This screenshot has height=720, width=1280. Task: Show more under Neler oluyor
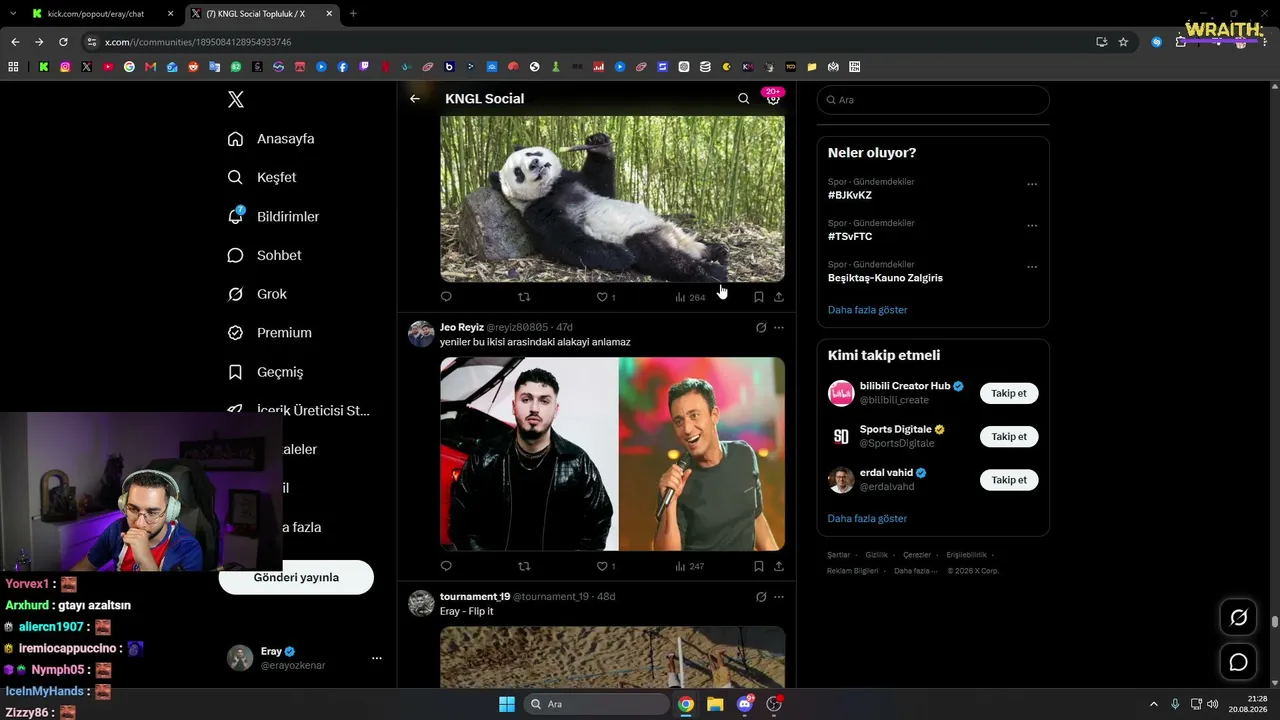[x=867, y=310]
